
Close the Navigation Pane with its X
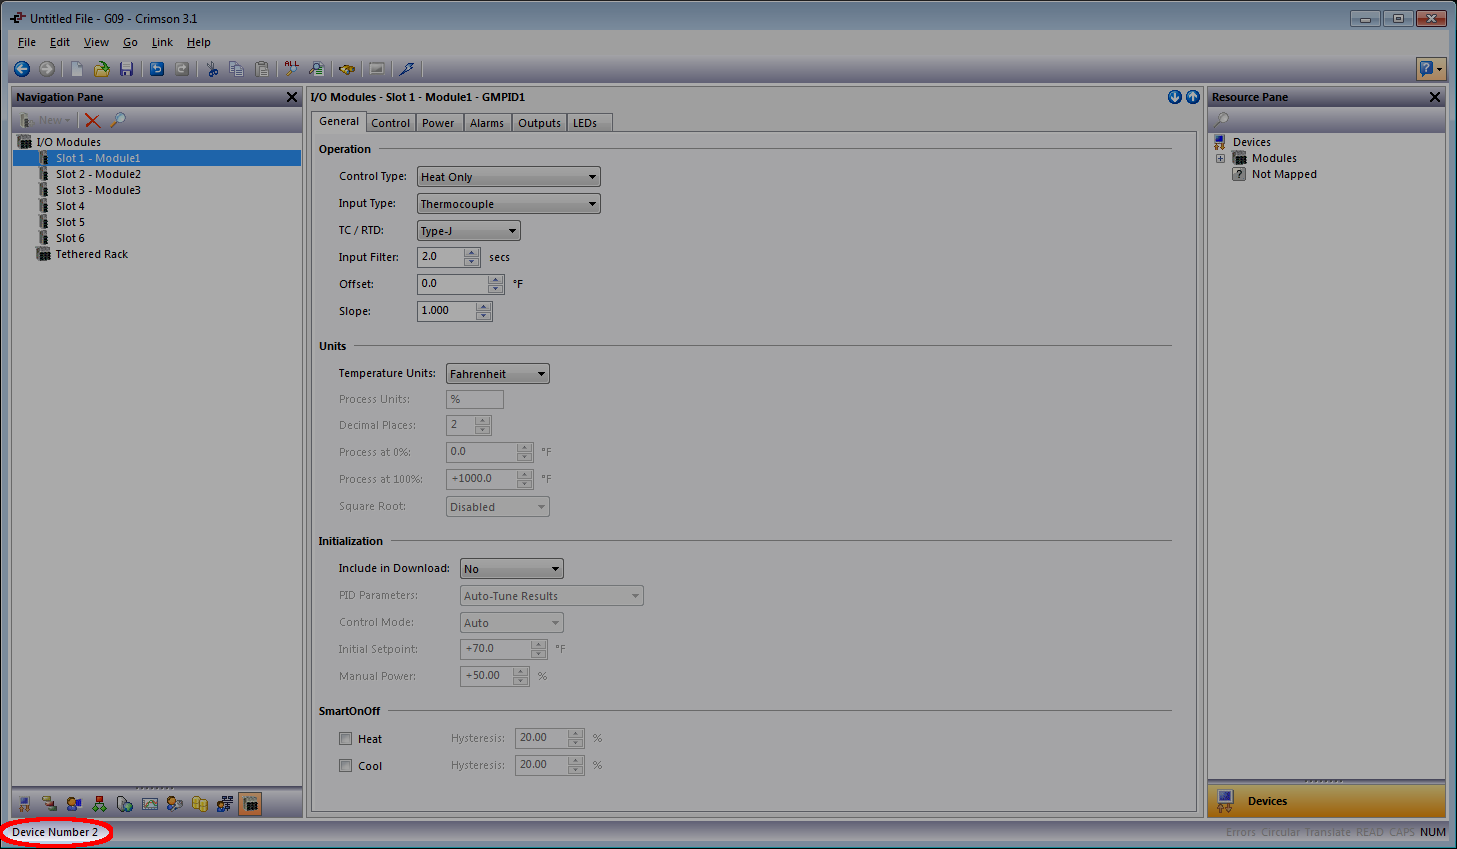click(292, 97)
